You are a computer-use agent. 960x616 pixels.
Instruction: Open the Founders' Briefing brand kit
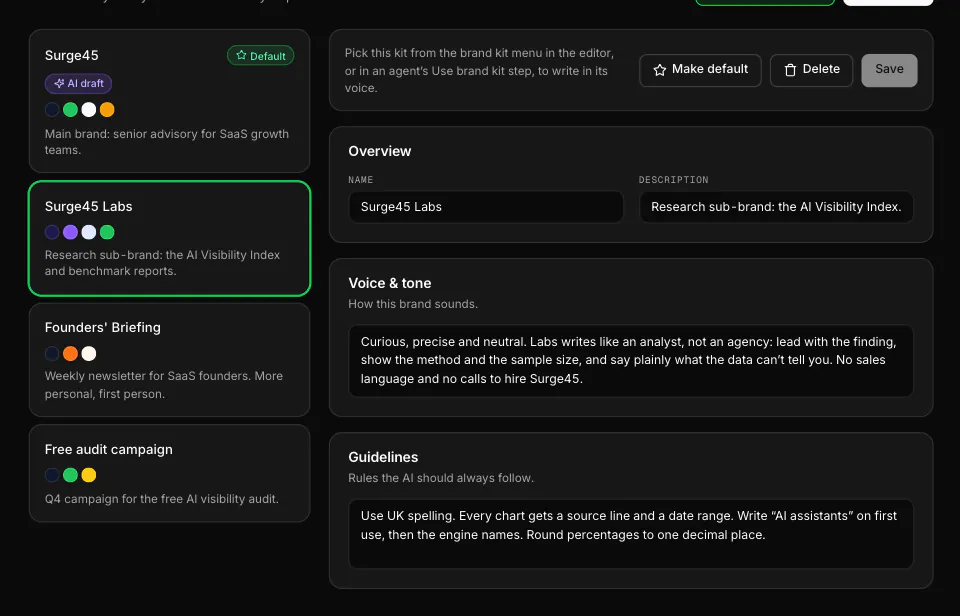pos(169,360)
